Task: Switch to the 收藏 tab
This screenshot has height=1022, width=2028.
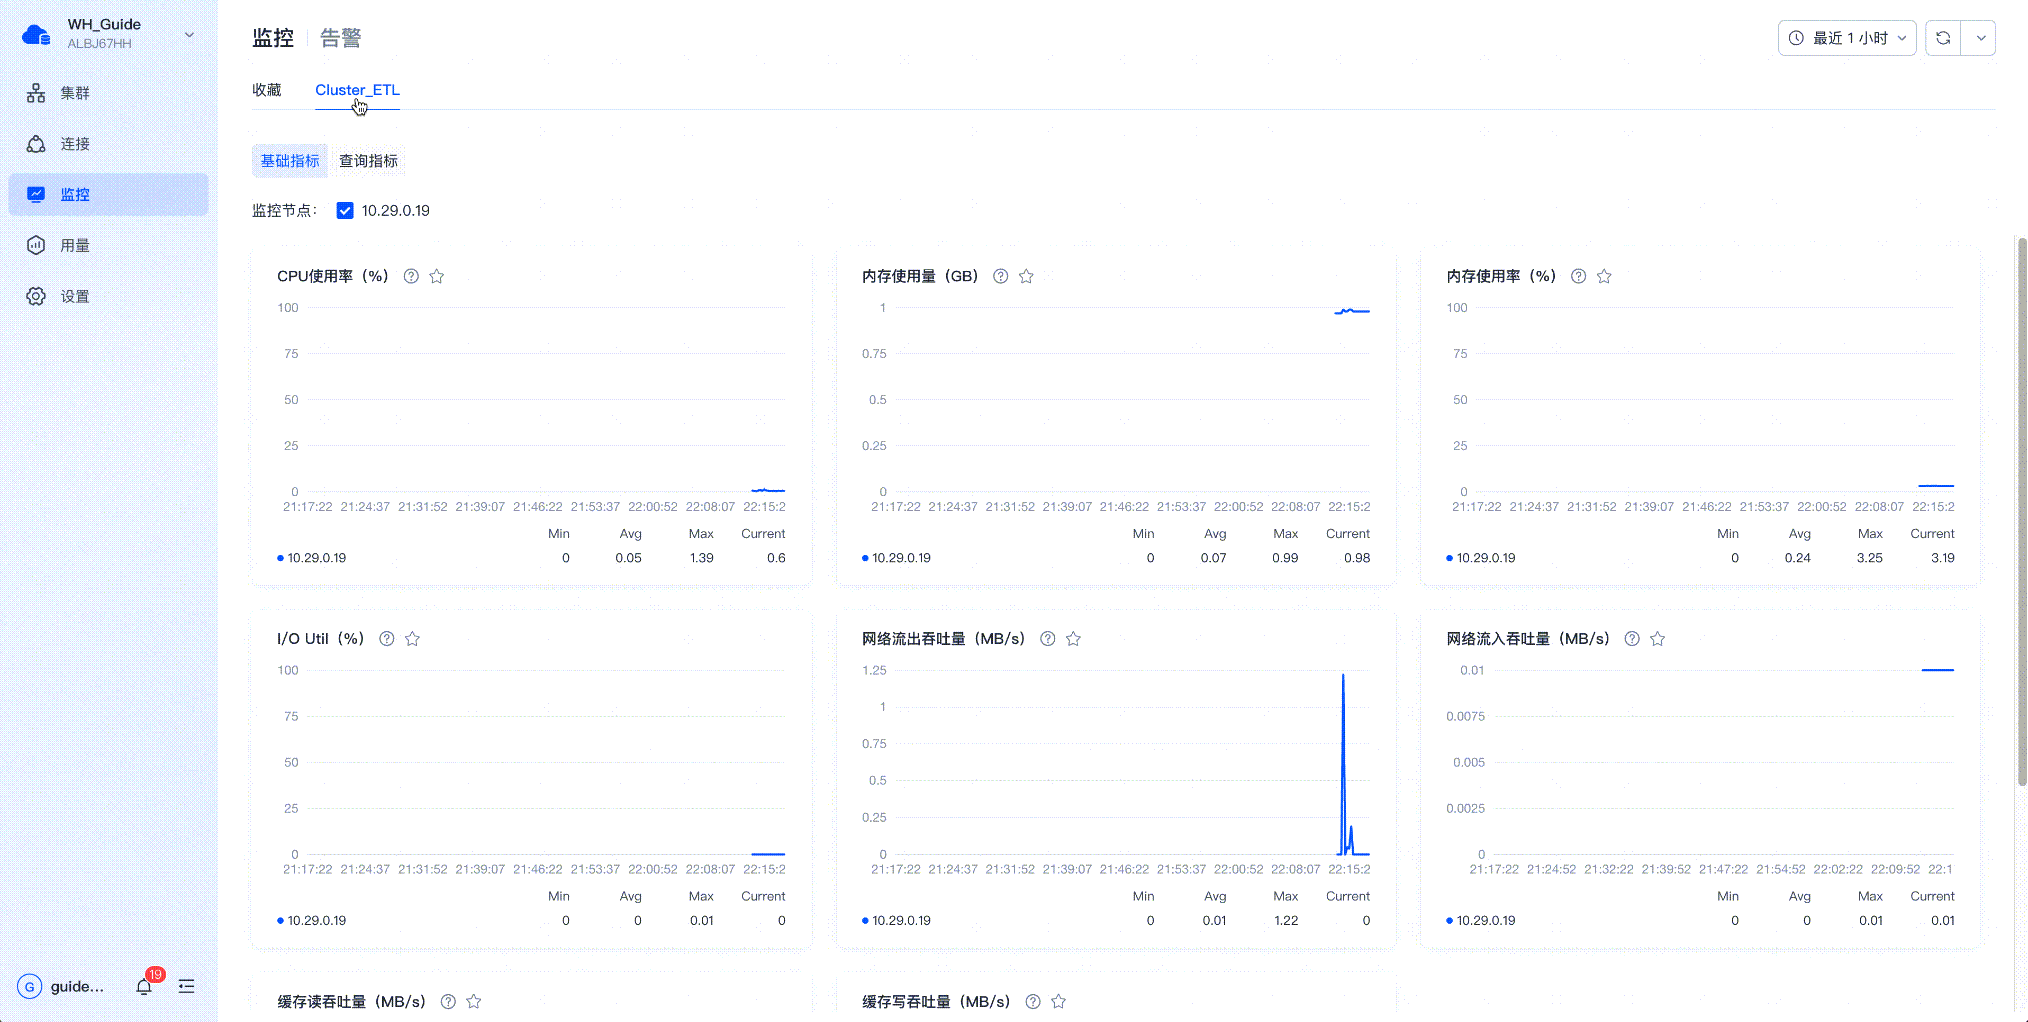Action: 267,90
